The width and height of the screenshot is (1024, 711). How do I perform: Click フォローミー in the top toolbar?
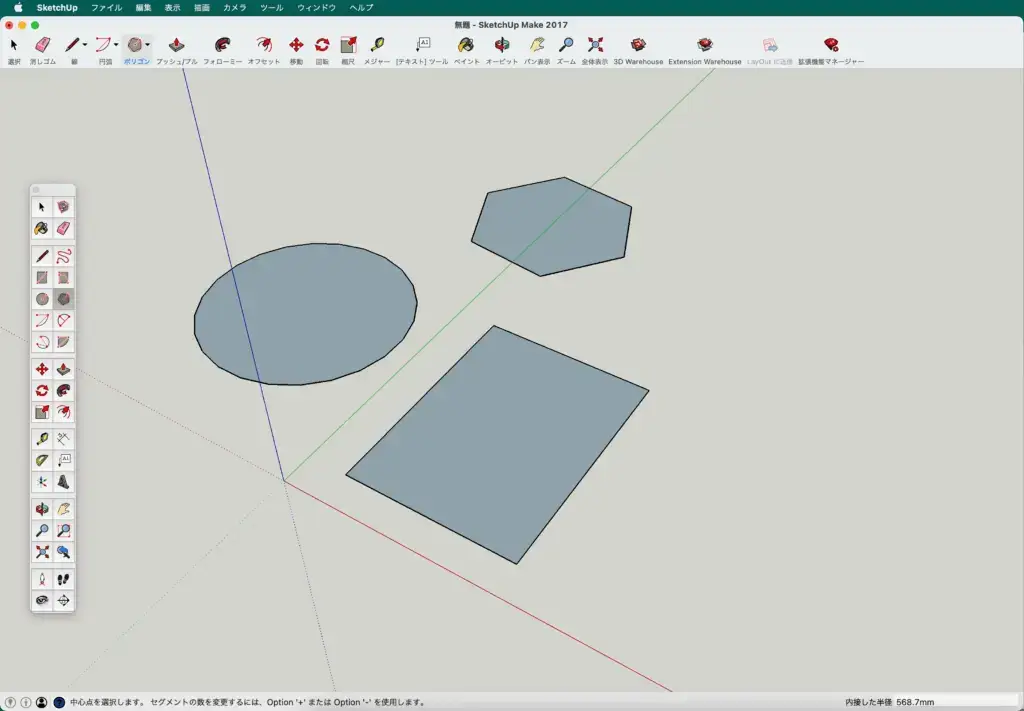[222, 50]
